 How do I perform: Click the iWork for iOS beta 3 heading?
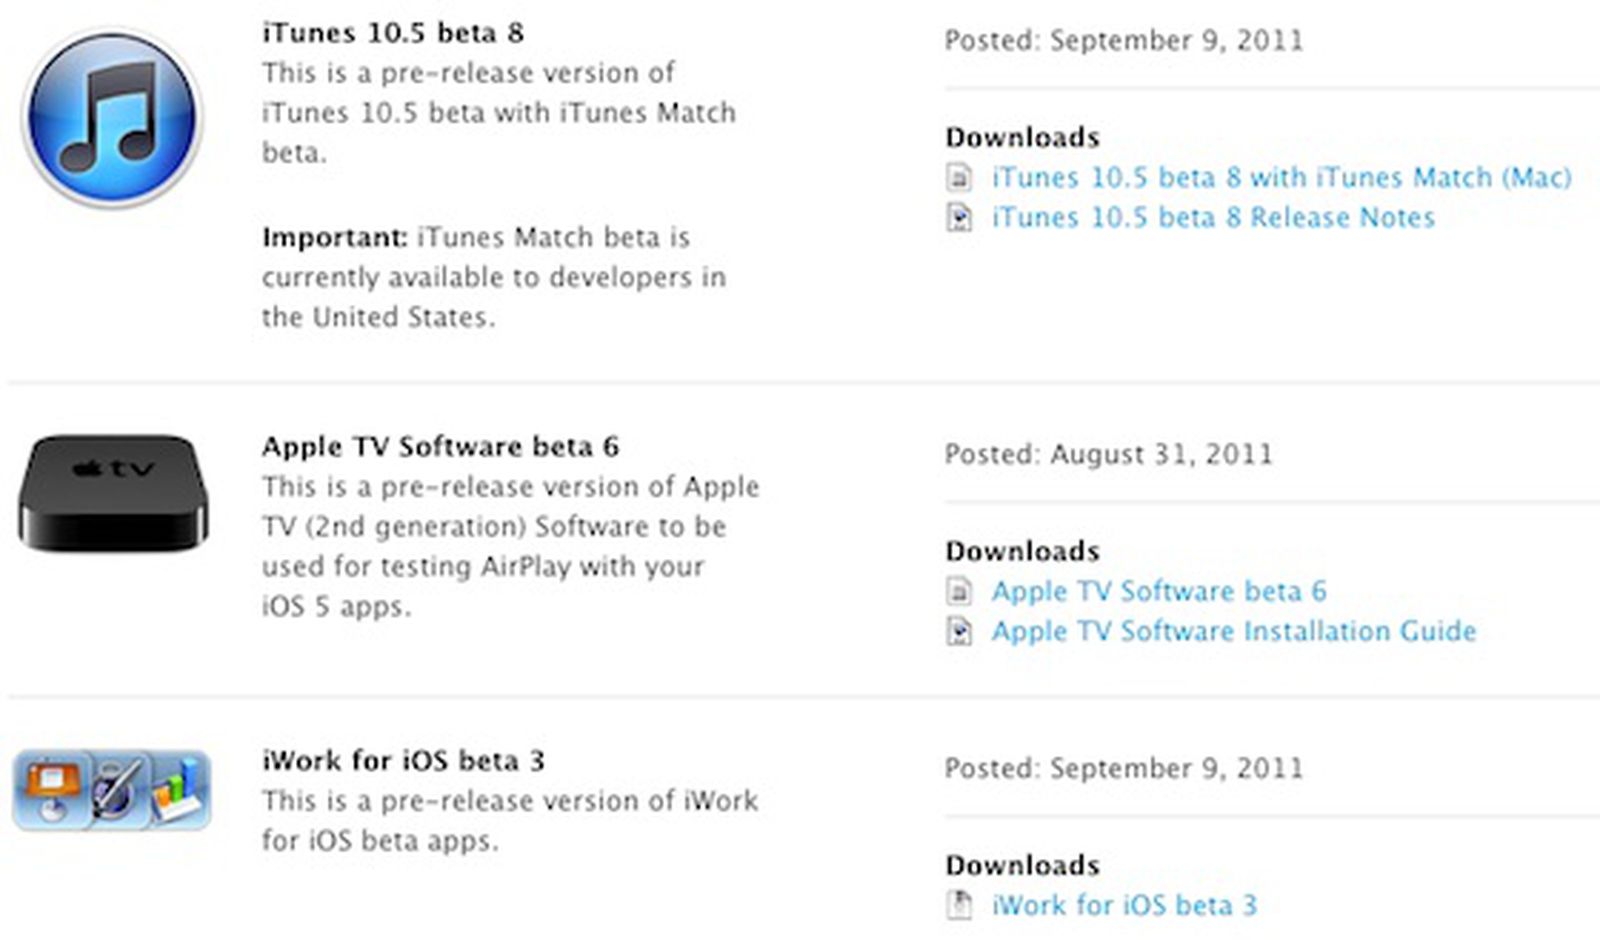point(403,761)
